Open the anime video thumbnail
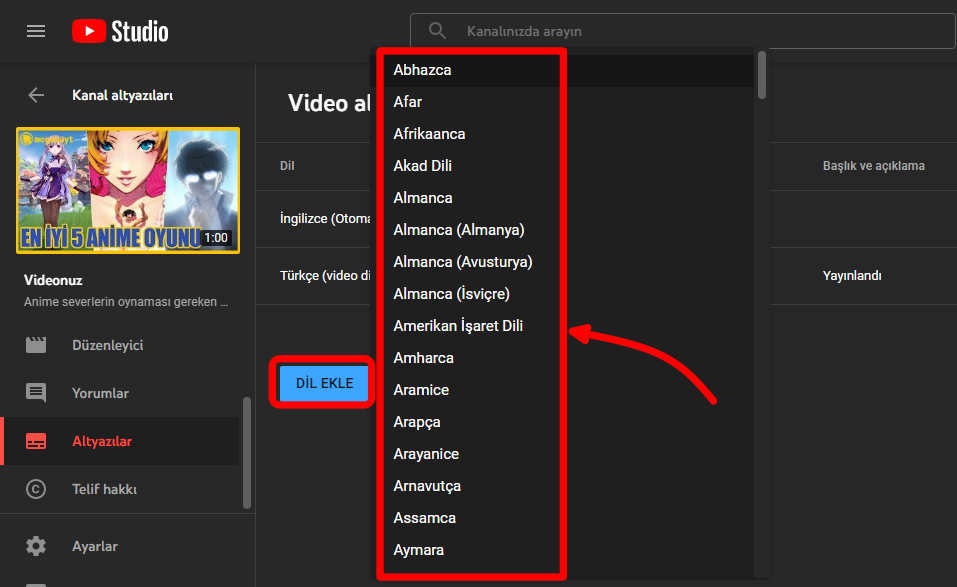Screen dimensions: 957x587 click(x=128, y=190)
